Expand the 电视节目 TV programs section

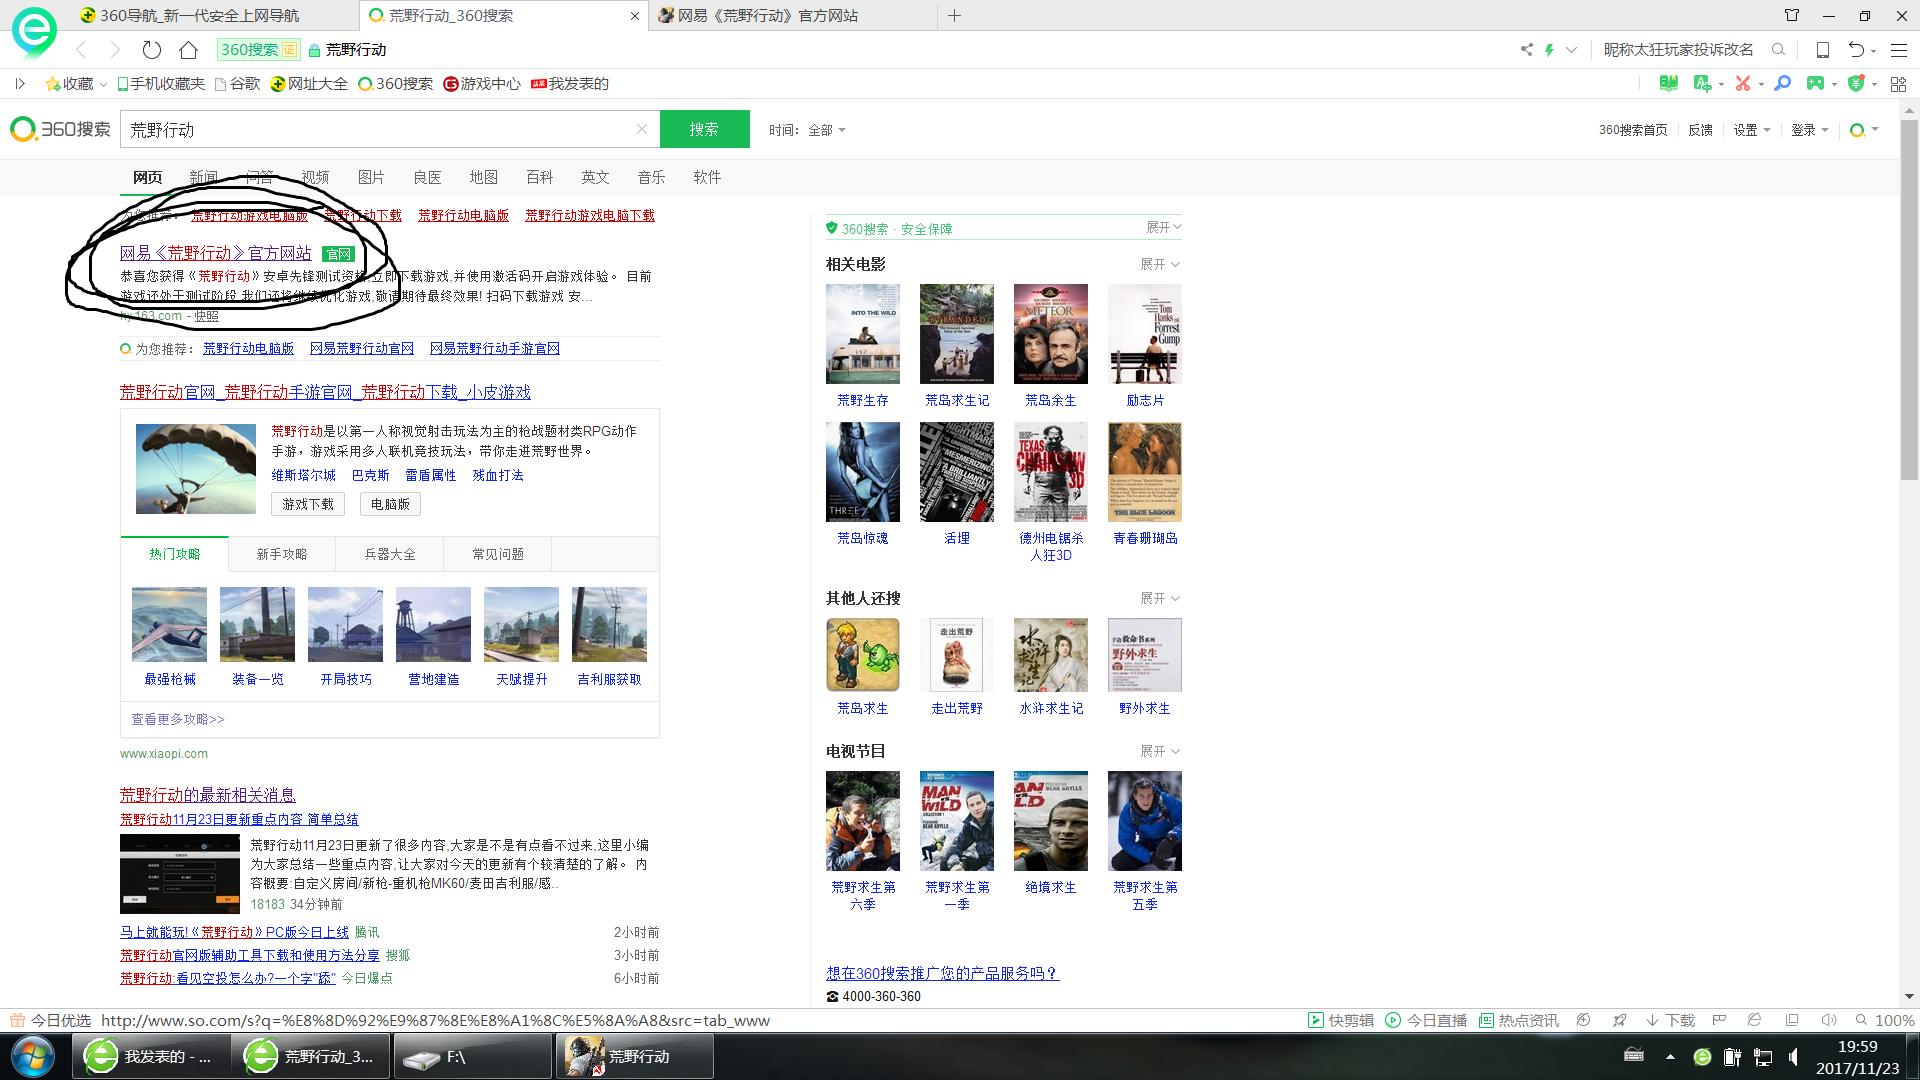(1160, 751)
